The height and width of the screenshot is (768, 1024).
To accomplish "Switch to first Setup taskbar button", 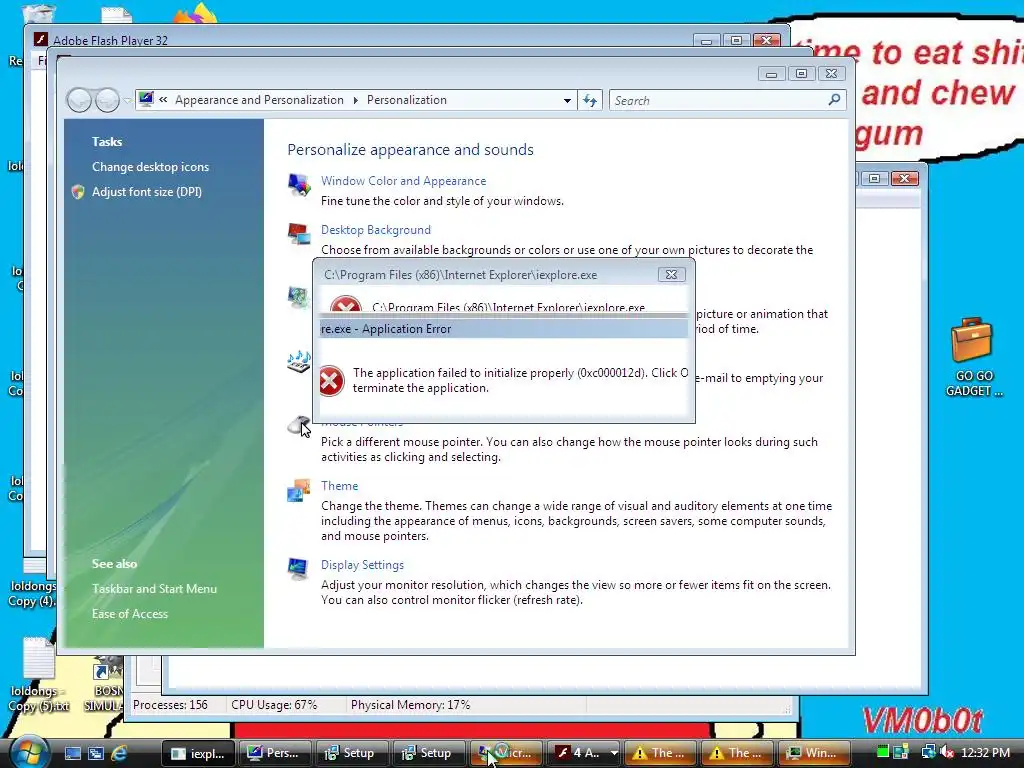I will click(351, 753).
